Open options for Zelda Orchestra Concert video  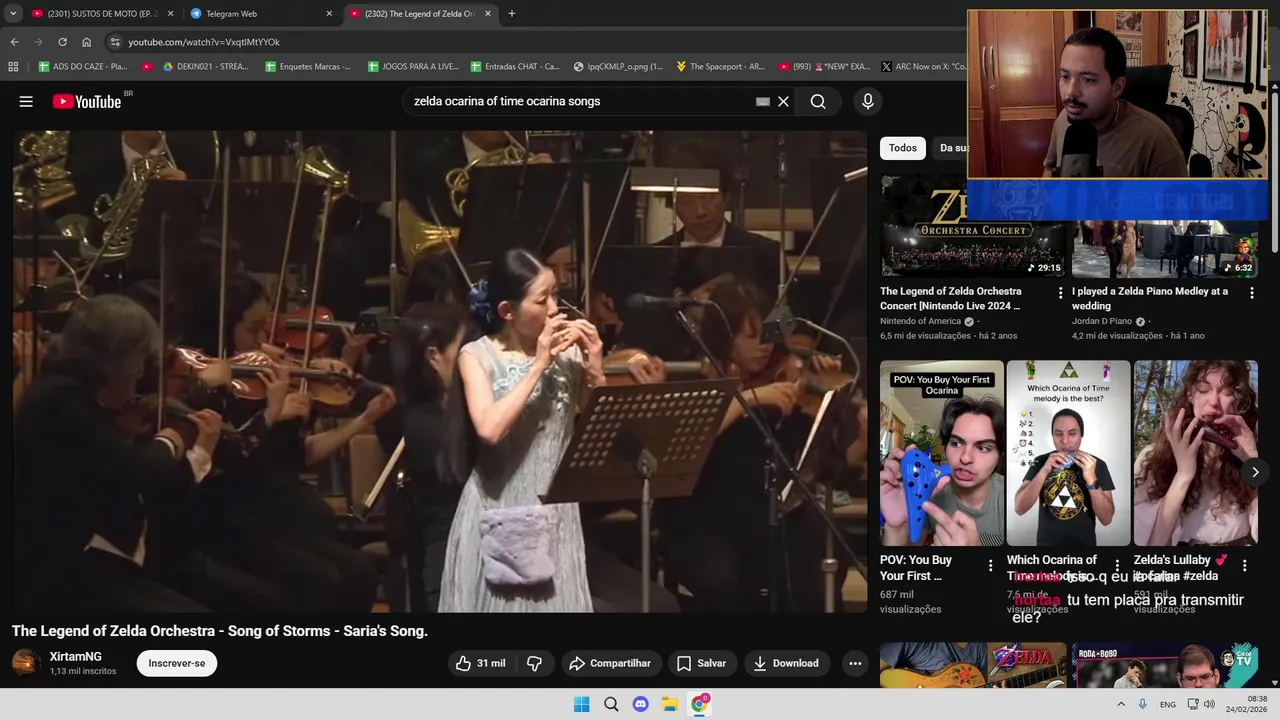[x=1060, y=293]
